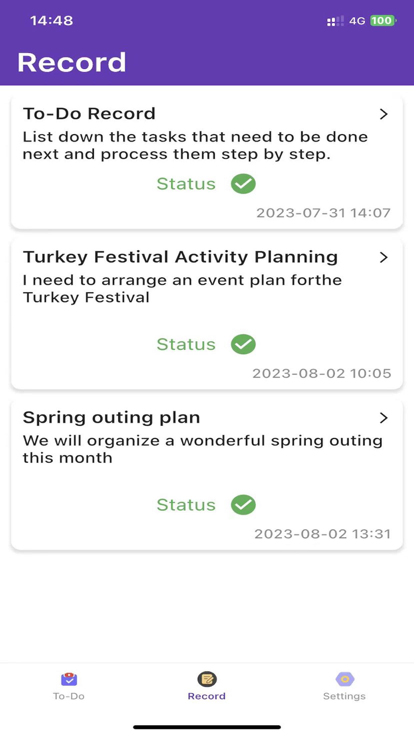Tap the Record notepad icon

[x=207, y=679]
